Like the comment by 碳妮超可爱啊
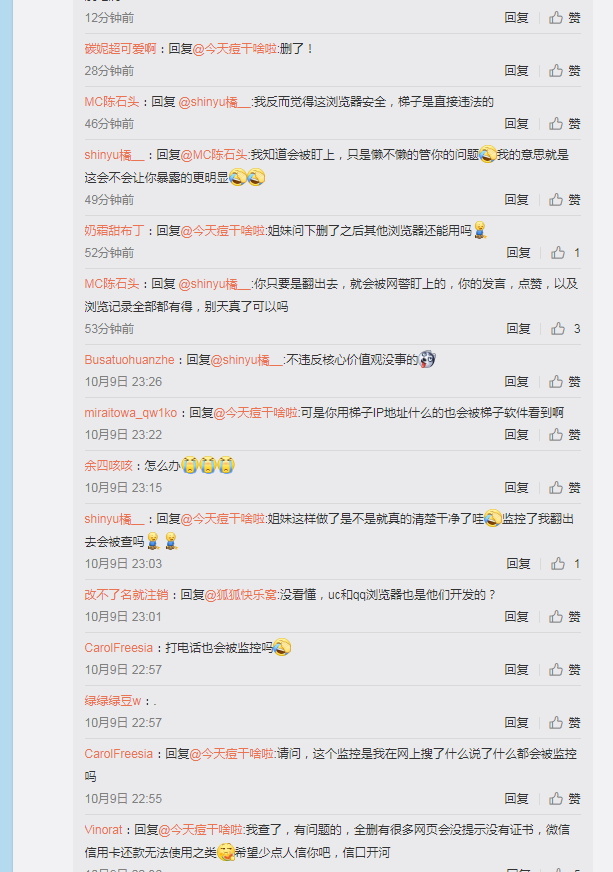Viewport: 613px width, 872px height. (565, 71)
